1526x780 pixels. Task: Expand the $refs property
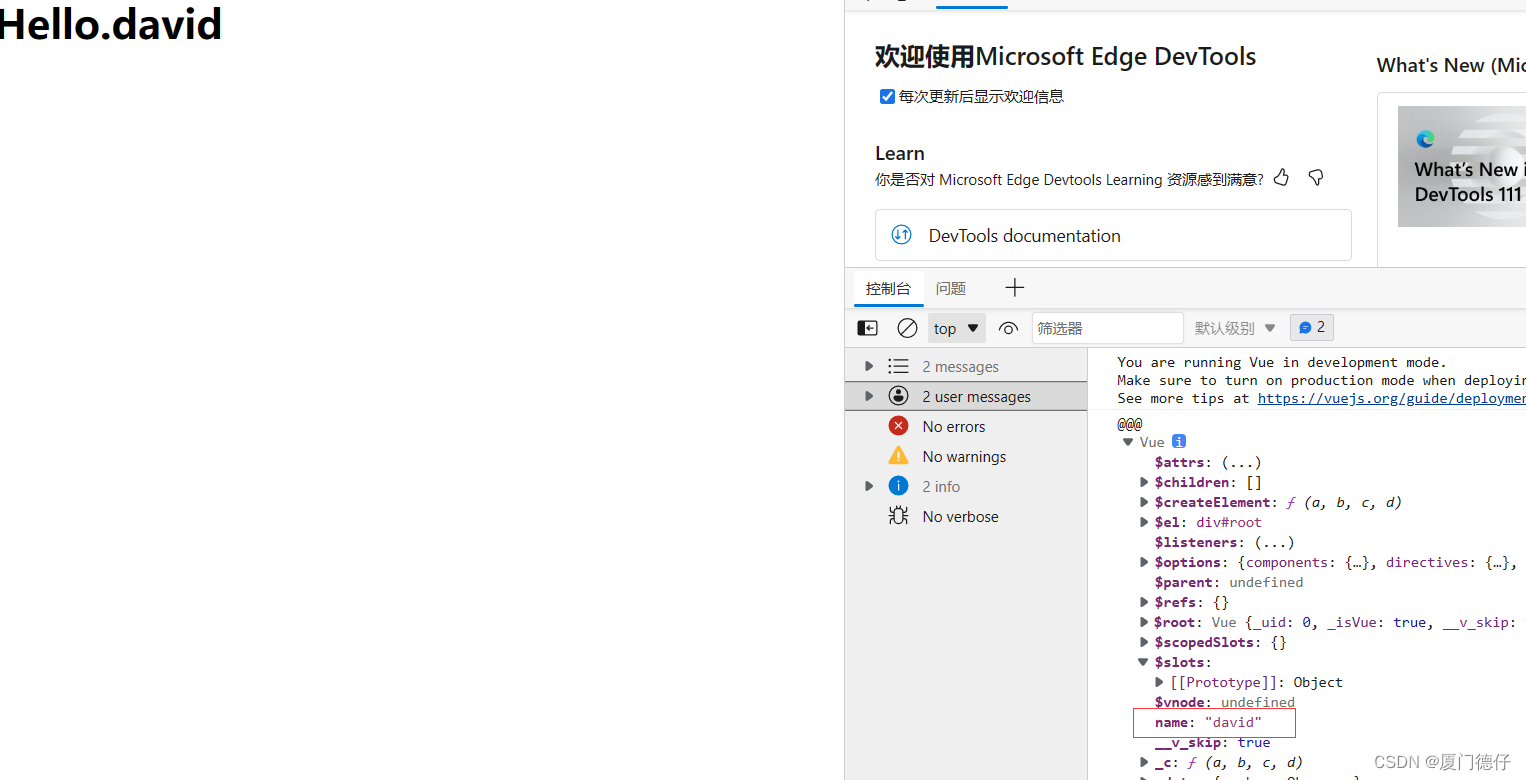click(1145, 602)
